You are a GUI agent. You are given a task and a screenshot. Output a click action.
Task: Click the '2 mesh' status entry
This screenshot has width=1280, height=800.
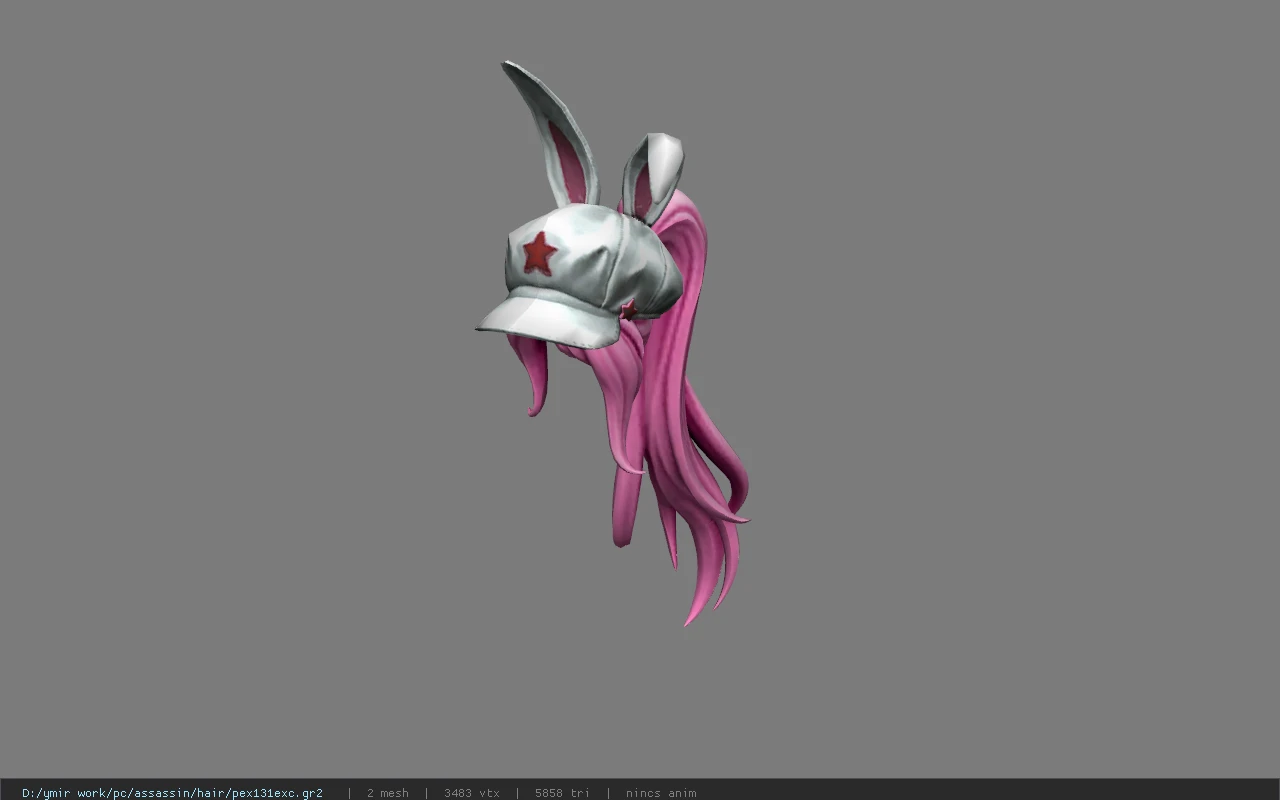tap(387, 793)
